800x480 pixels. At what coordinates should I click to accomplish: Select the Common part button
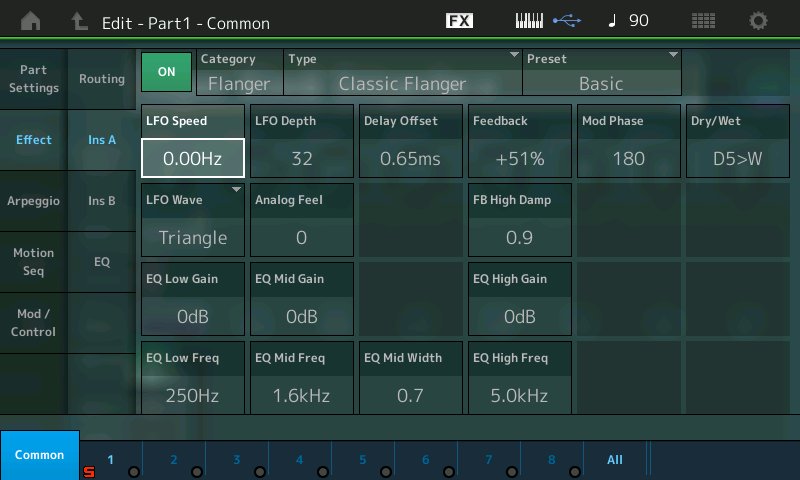point(40,455)
